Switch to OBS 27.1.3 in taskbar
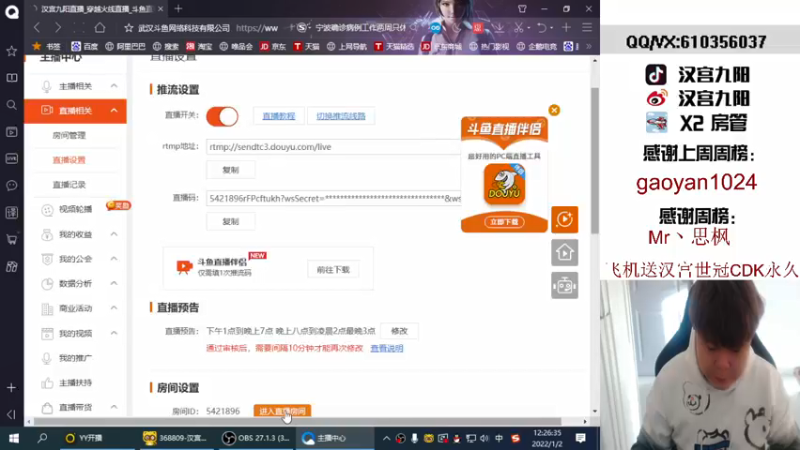The height and width of the screenshot is (450, 800). point(257,438)
